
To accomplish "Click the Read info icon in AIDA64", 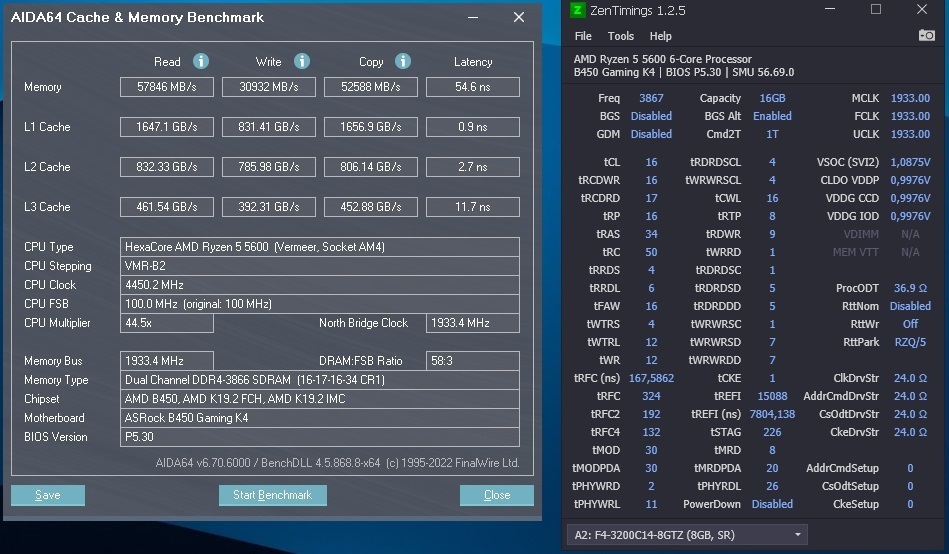I will (201, 61).
